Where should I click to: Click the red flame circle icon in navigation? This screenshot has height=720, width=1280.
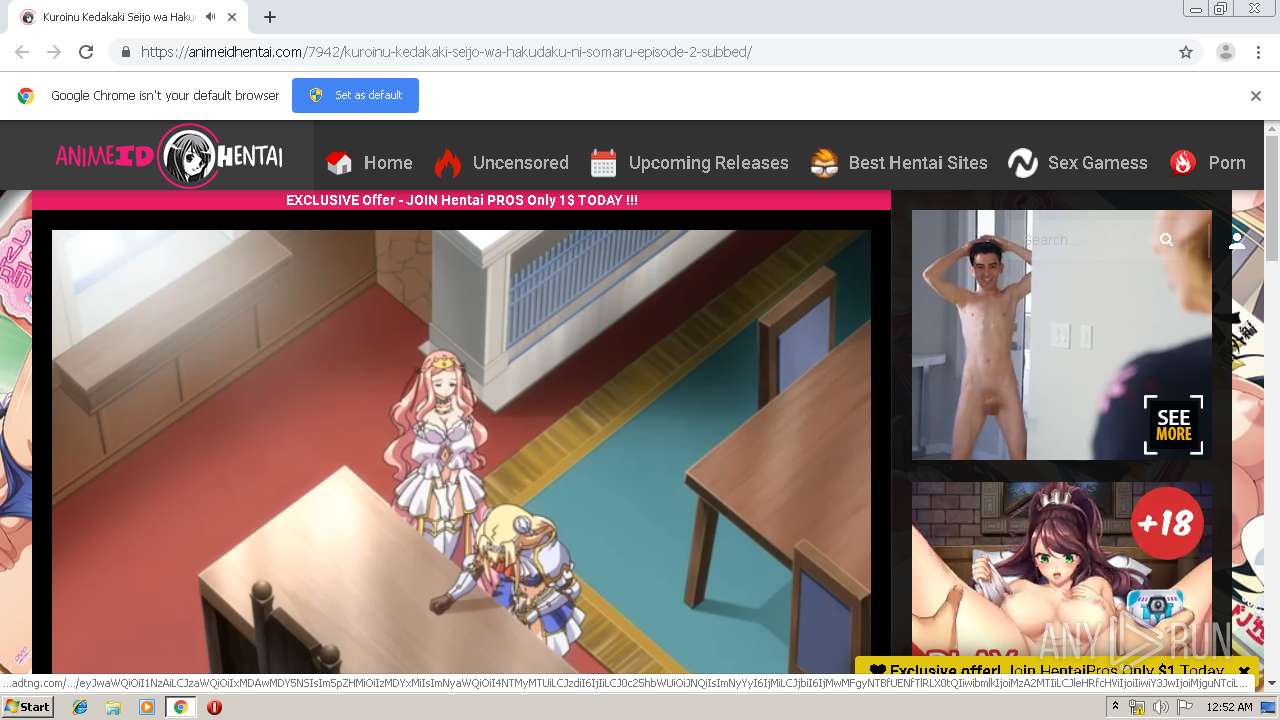point(1183,163)
